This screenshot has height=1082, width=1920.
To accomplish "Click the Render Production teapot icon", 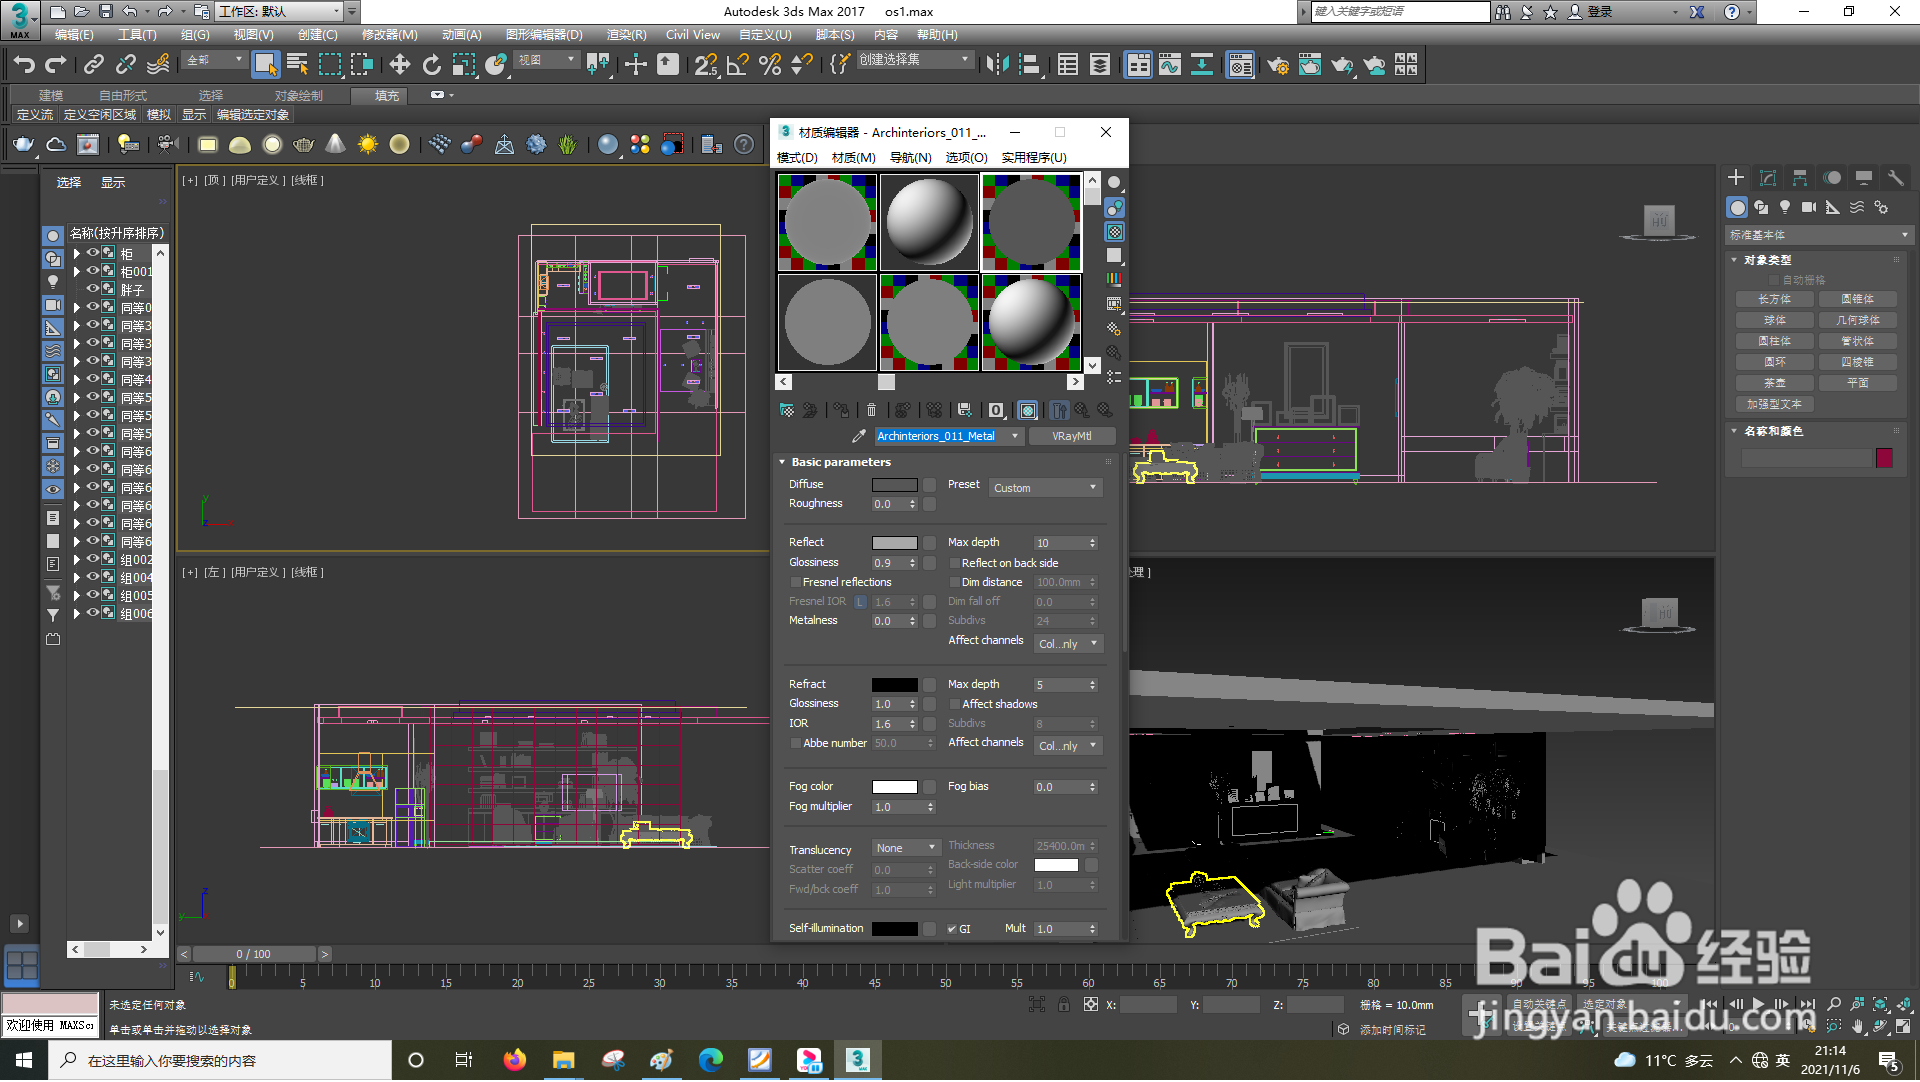I will [x=1342, y=65].
